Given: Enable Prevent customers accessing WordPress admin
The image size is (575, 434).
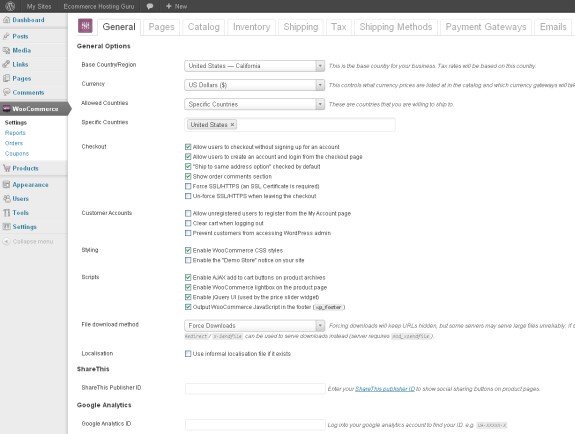Looking at the screenshot, I should coord(188,233).
